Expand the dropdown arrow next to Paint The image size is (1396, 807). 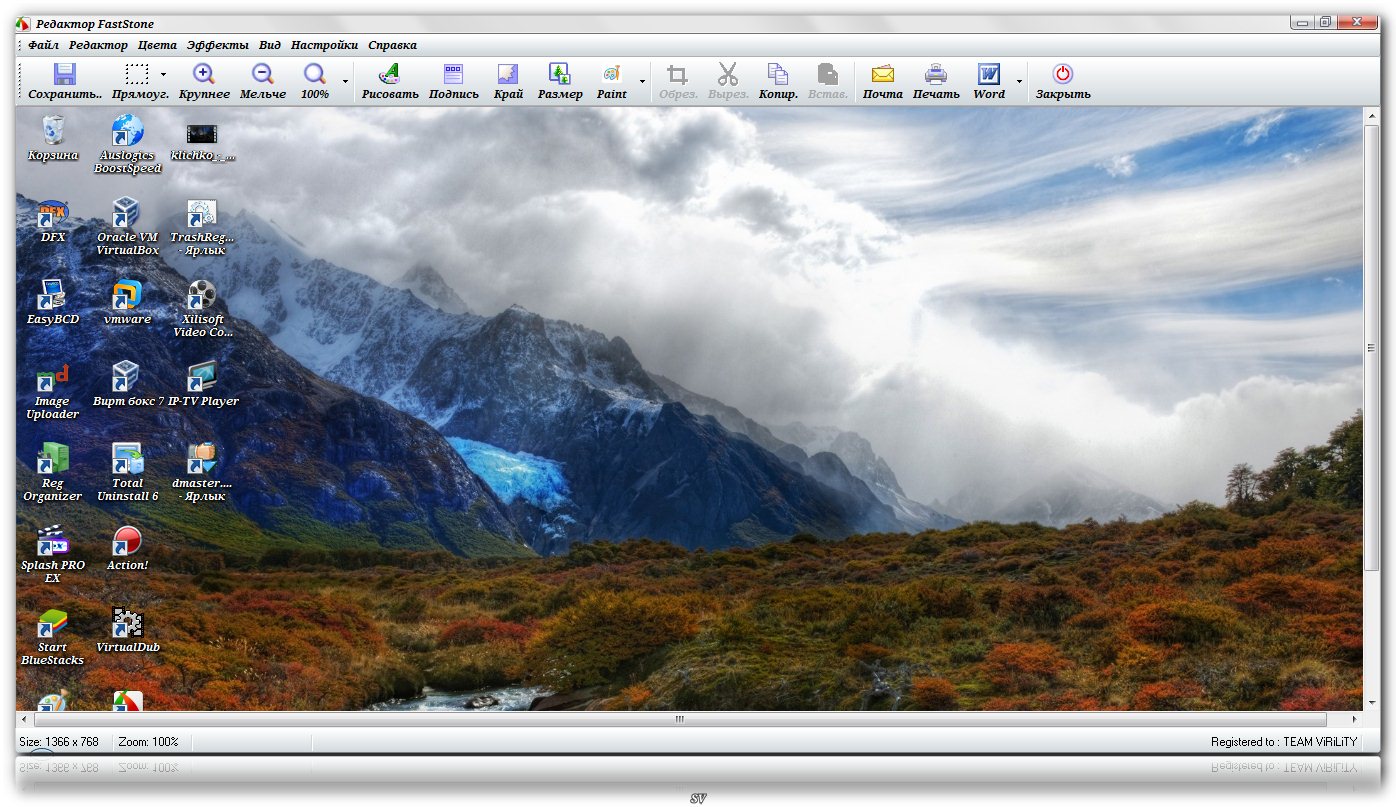click(x=642, y=81)
